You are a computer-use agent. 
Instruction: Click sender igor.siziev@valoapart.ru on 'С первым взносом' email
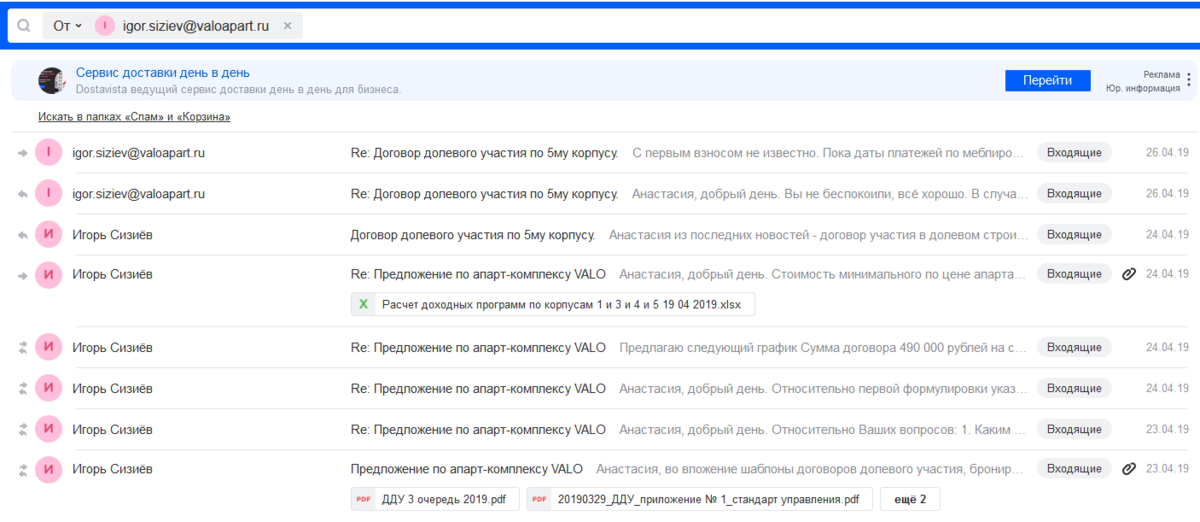139,153
